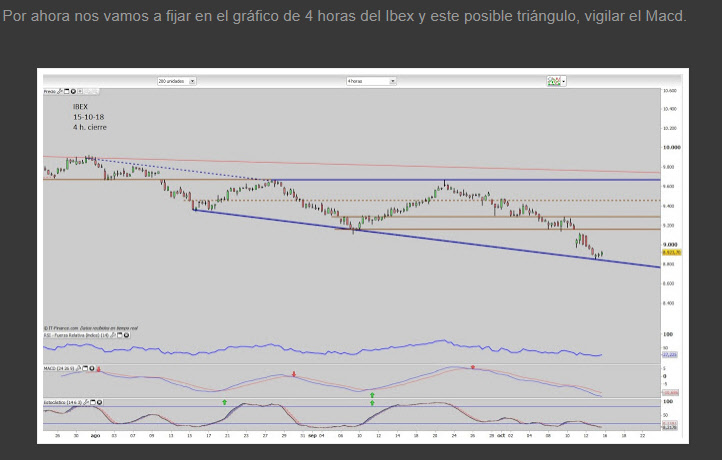Click the "4 h. cierre" annotation

tap(90, 127)
